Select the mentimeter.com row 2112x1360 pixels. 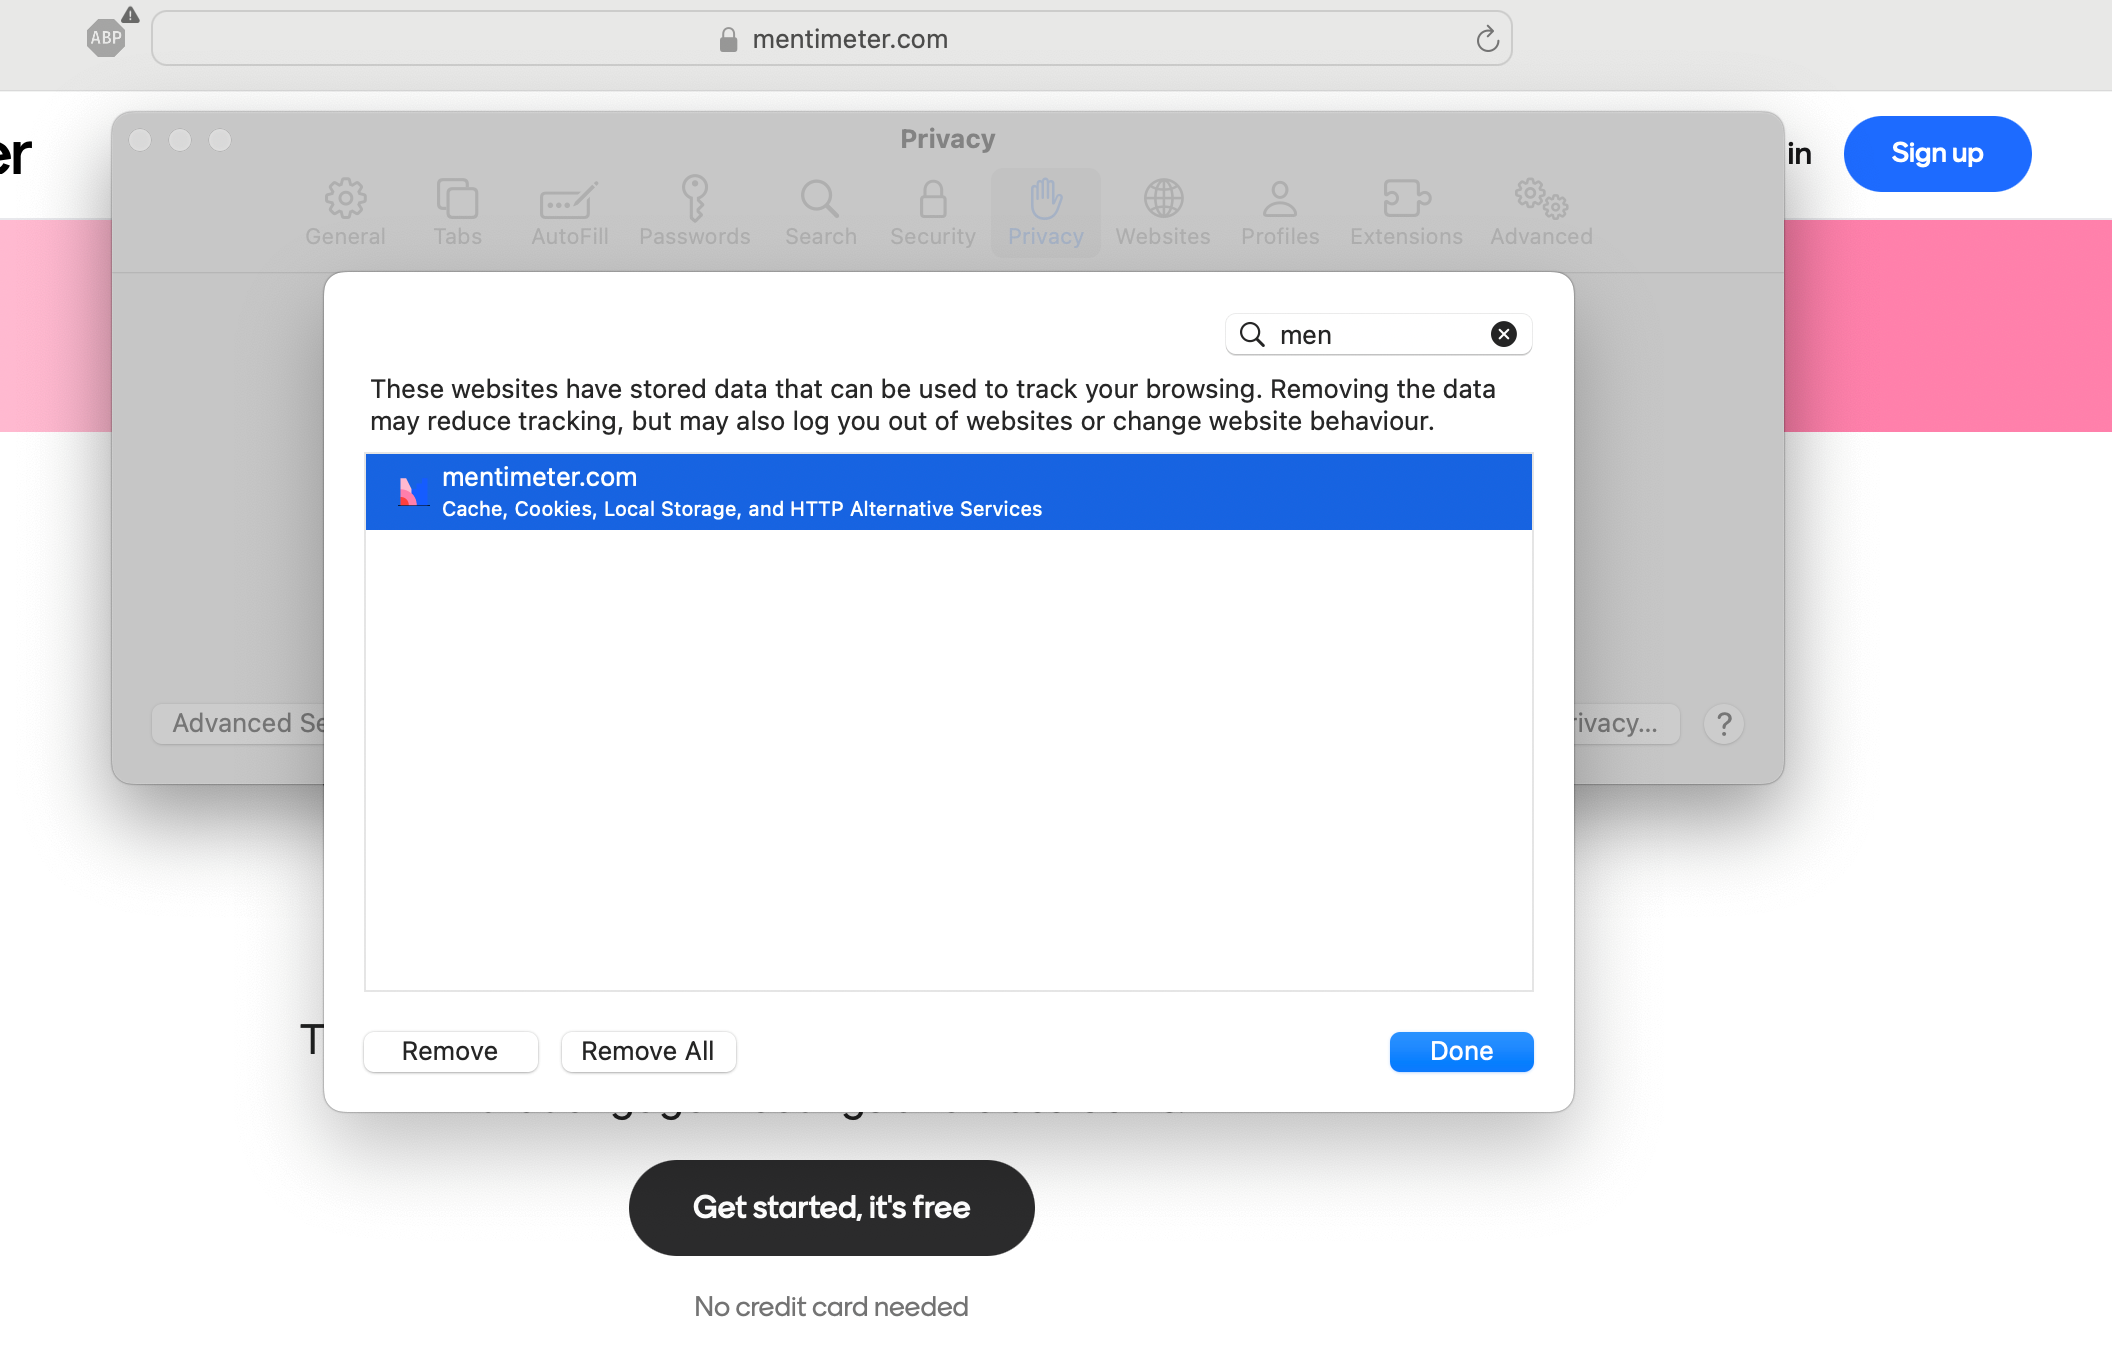point(948,492)
